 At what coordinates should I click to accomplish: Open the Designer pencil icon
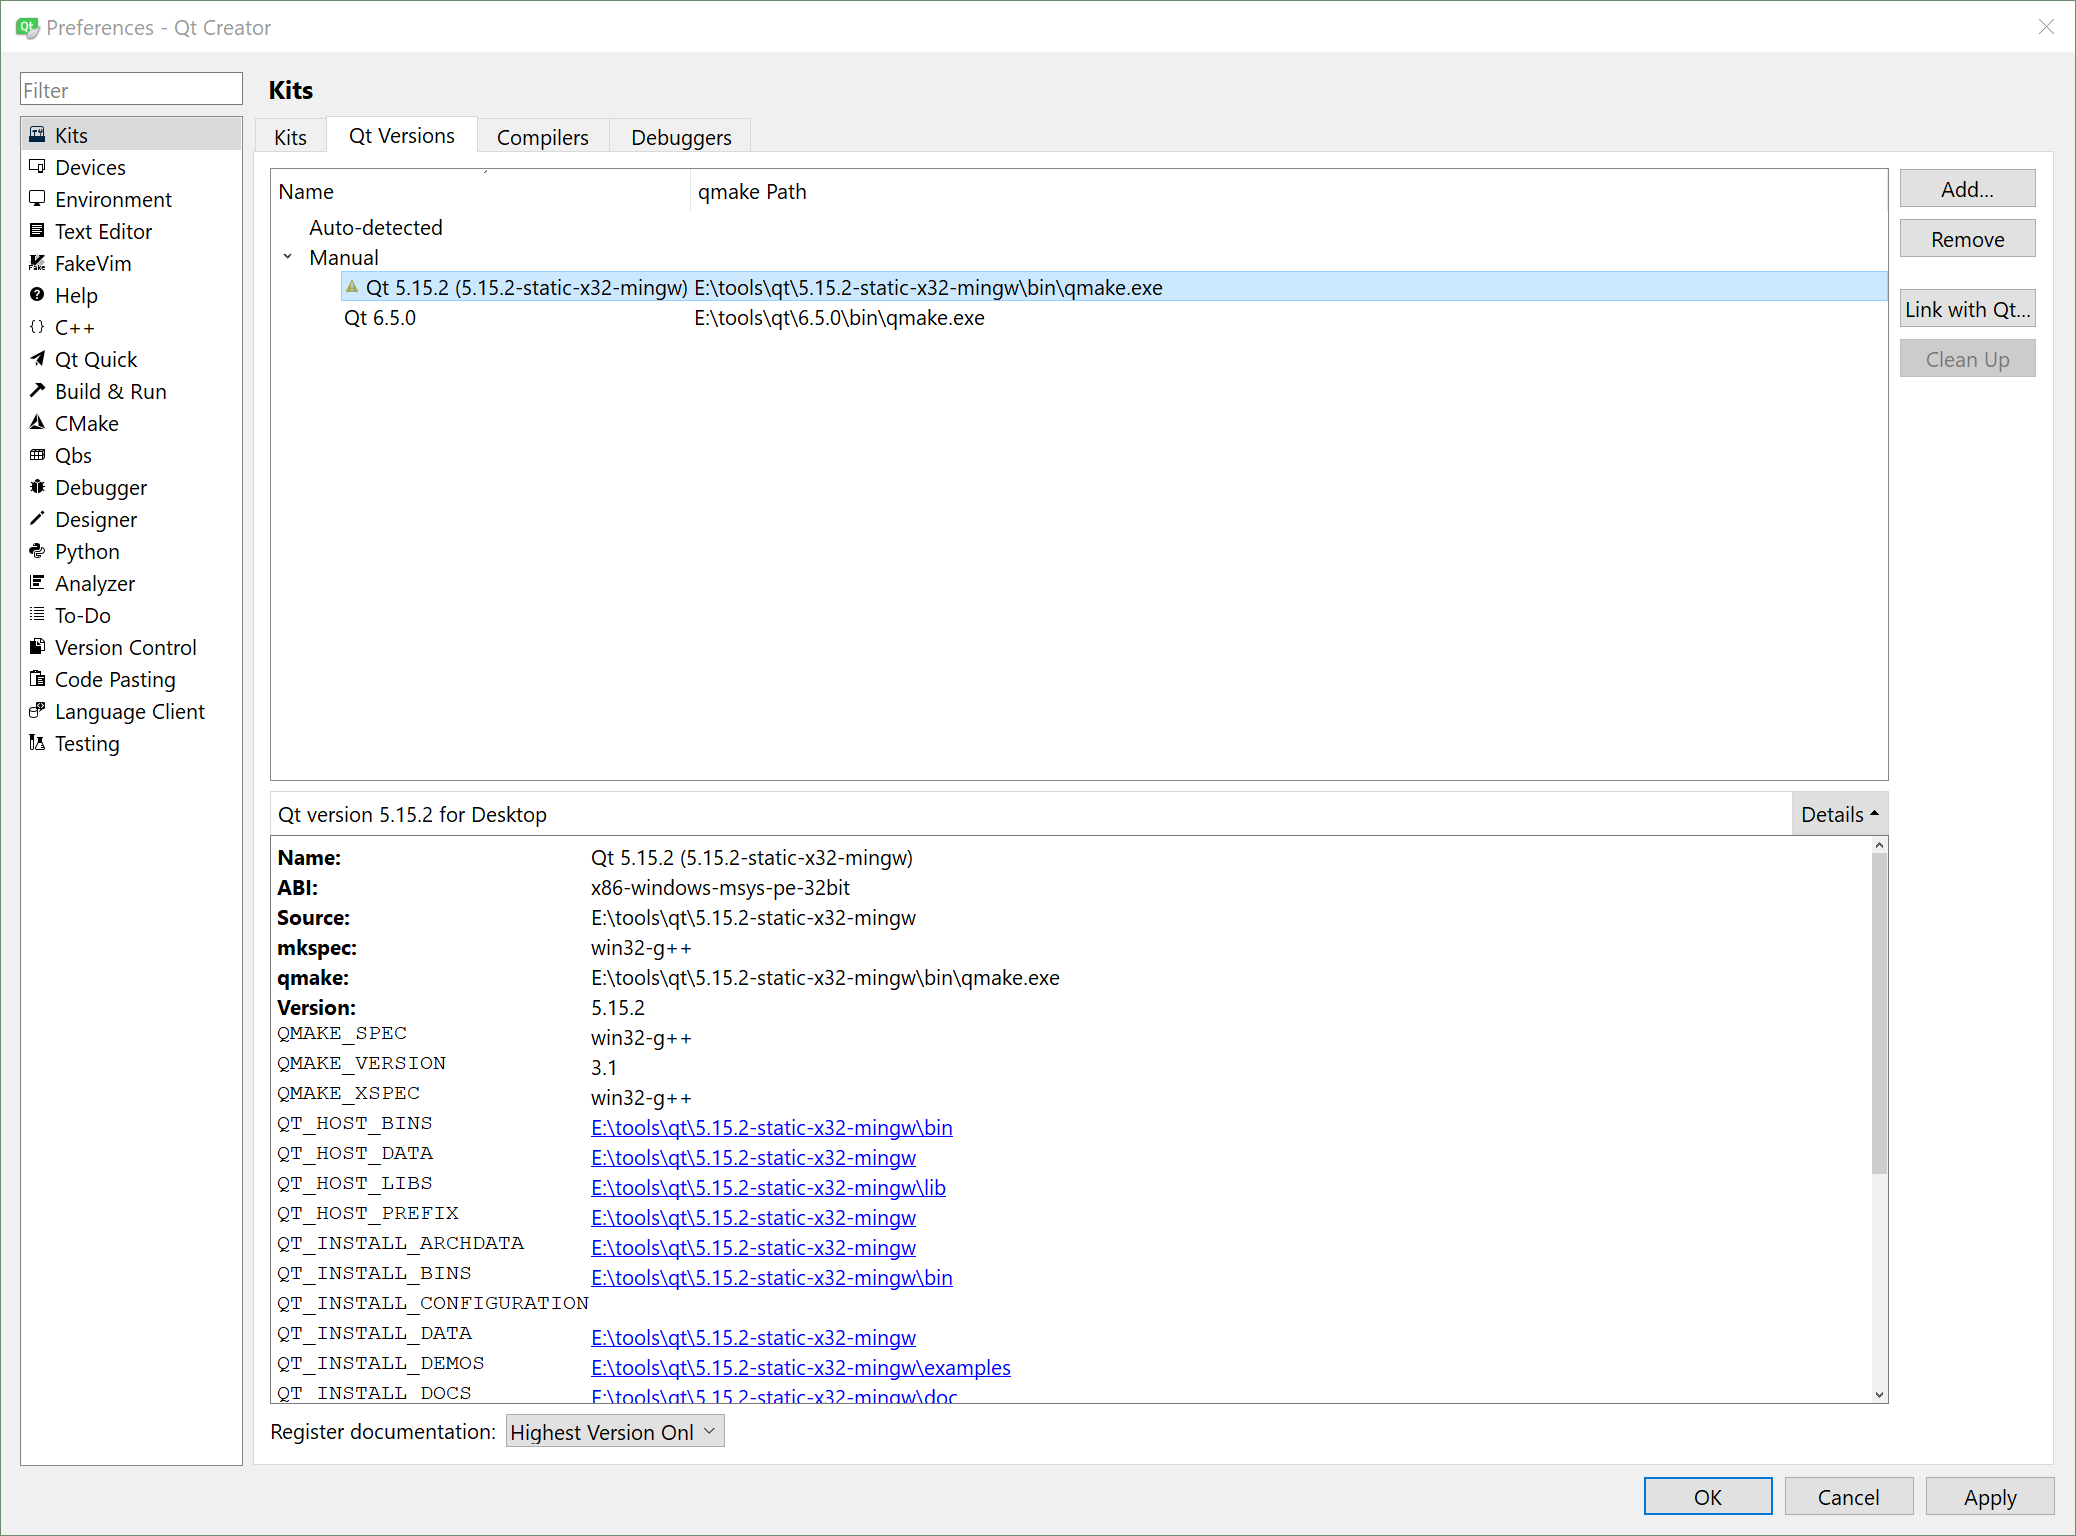(37, 518)
